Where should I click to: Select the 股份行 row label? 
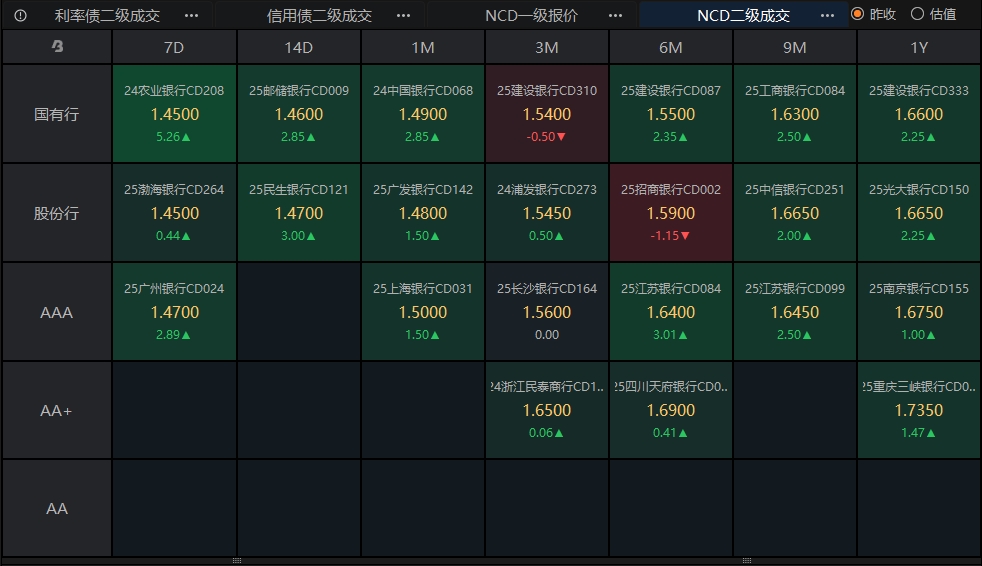click(x=57, y=213)
